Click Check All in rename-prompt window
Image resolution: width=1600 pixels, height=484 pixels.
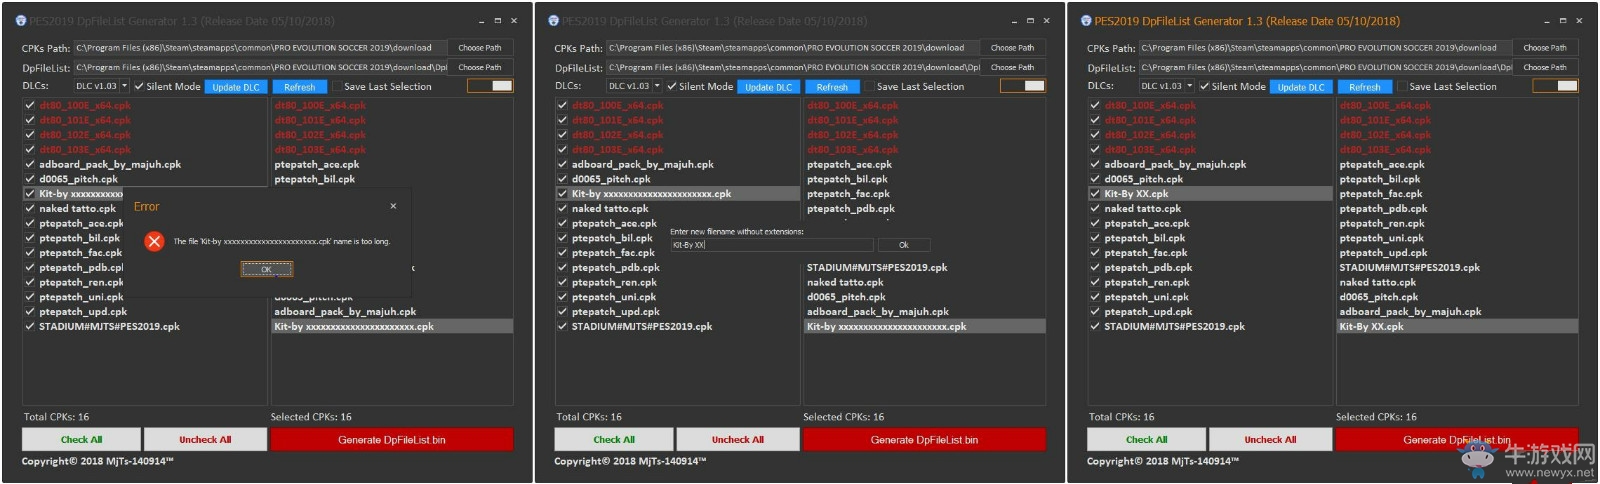point(614,439)
